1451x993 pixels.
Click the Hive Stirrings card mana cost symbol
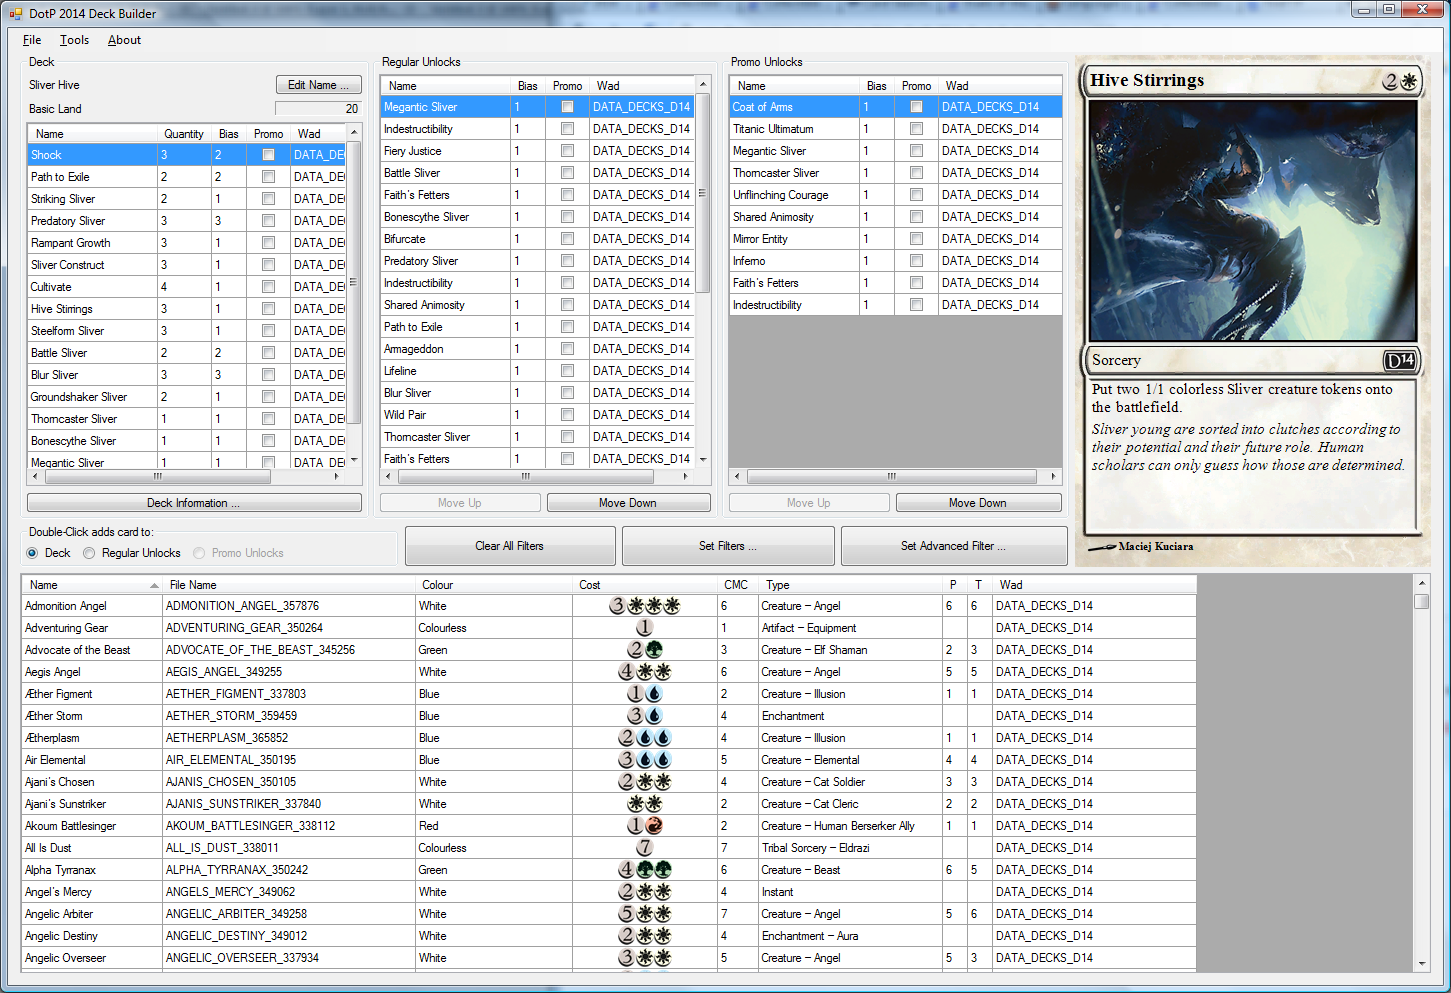pyautogui.click(x=1399, y=81)
